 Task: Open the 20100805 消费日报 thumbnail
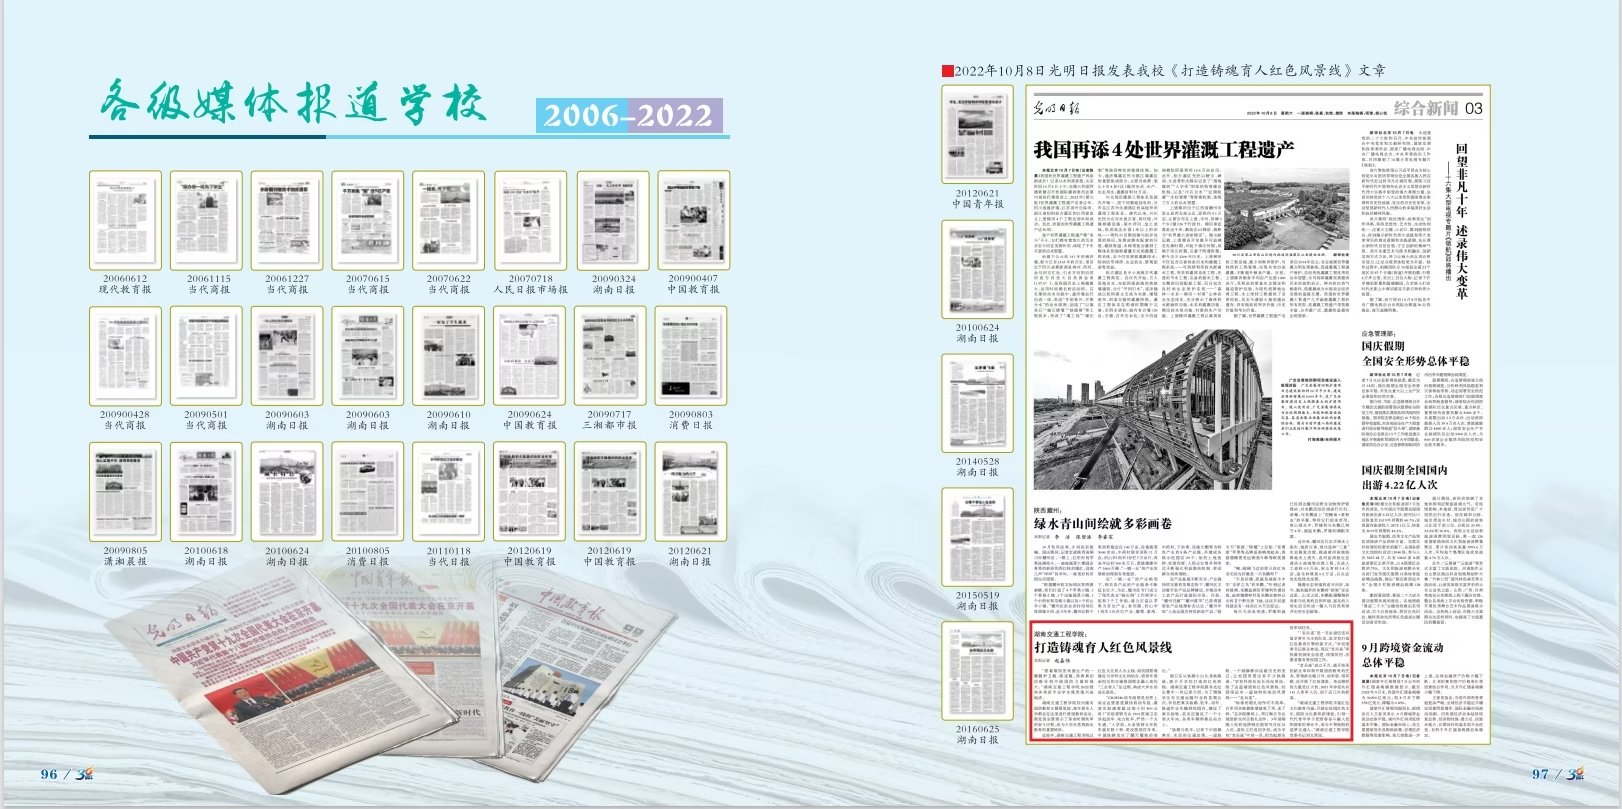pyautogui.click(x=368, y=491)
